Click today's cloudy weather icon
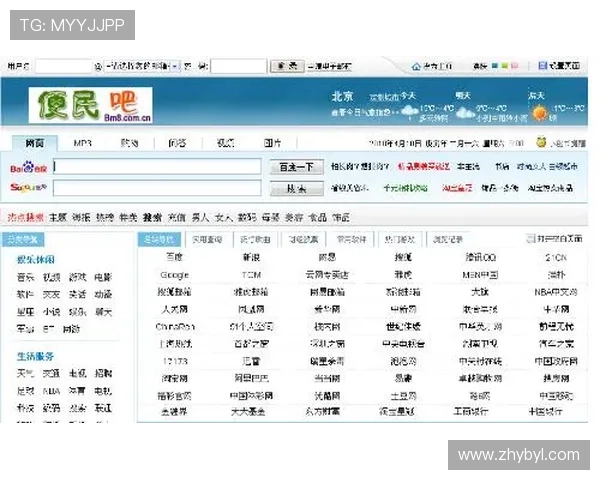This screenshot has height=480, width=600. point(409,111)
